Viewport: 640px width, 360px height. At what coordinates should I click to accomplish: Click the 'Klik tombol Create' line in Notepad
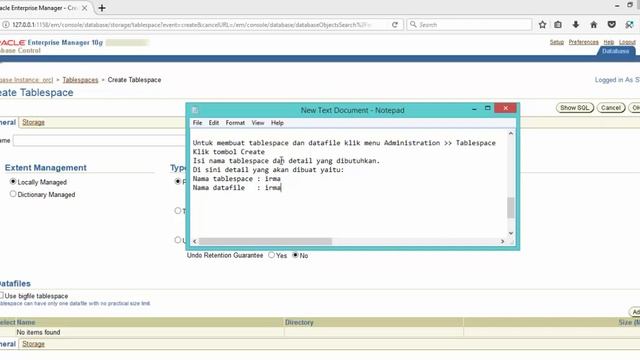pos(229,152)
